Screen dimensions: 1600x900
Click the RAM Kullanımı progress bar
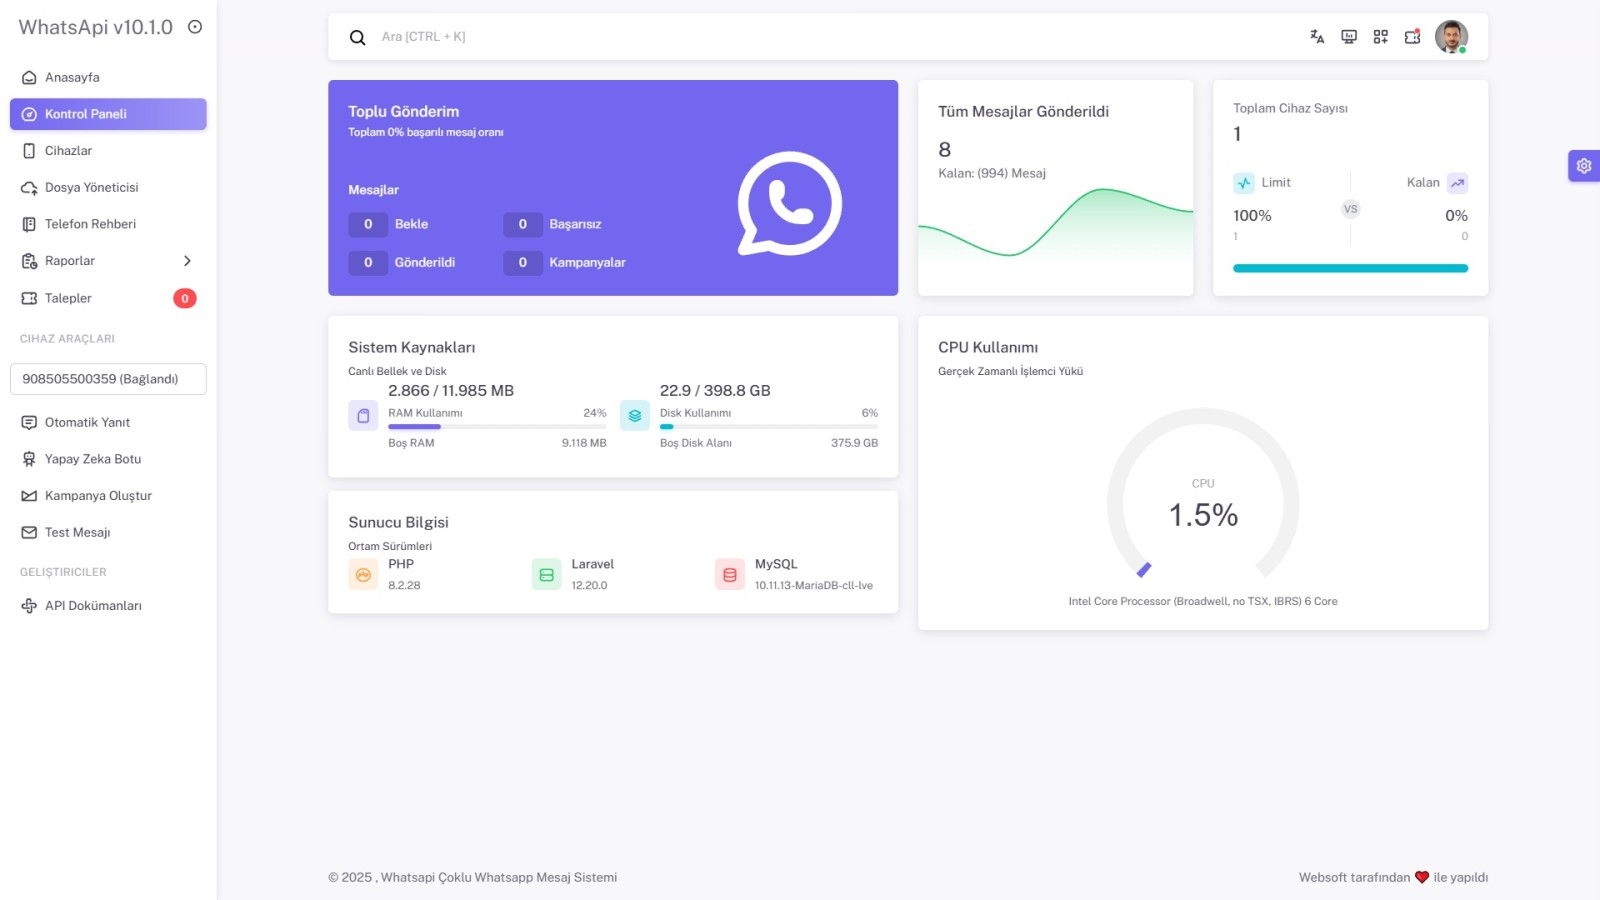pos(497,427)
